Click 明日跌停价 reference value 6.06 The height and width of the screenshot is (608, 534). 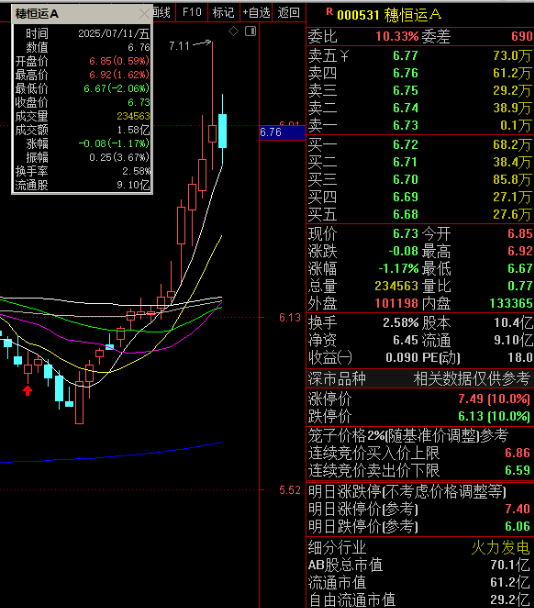click(x=517, y=526)
